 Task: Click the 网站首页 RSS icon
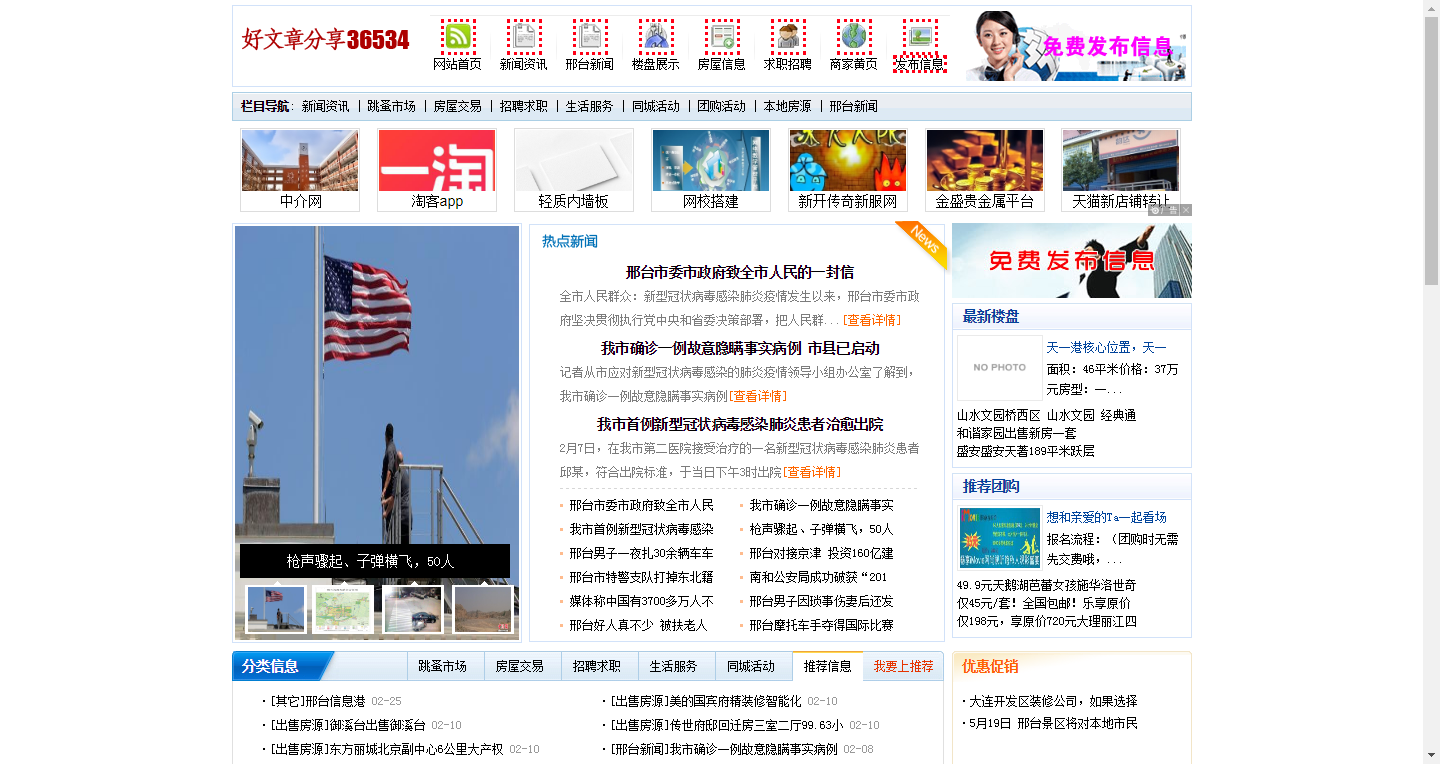458,37
